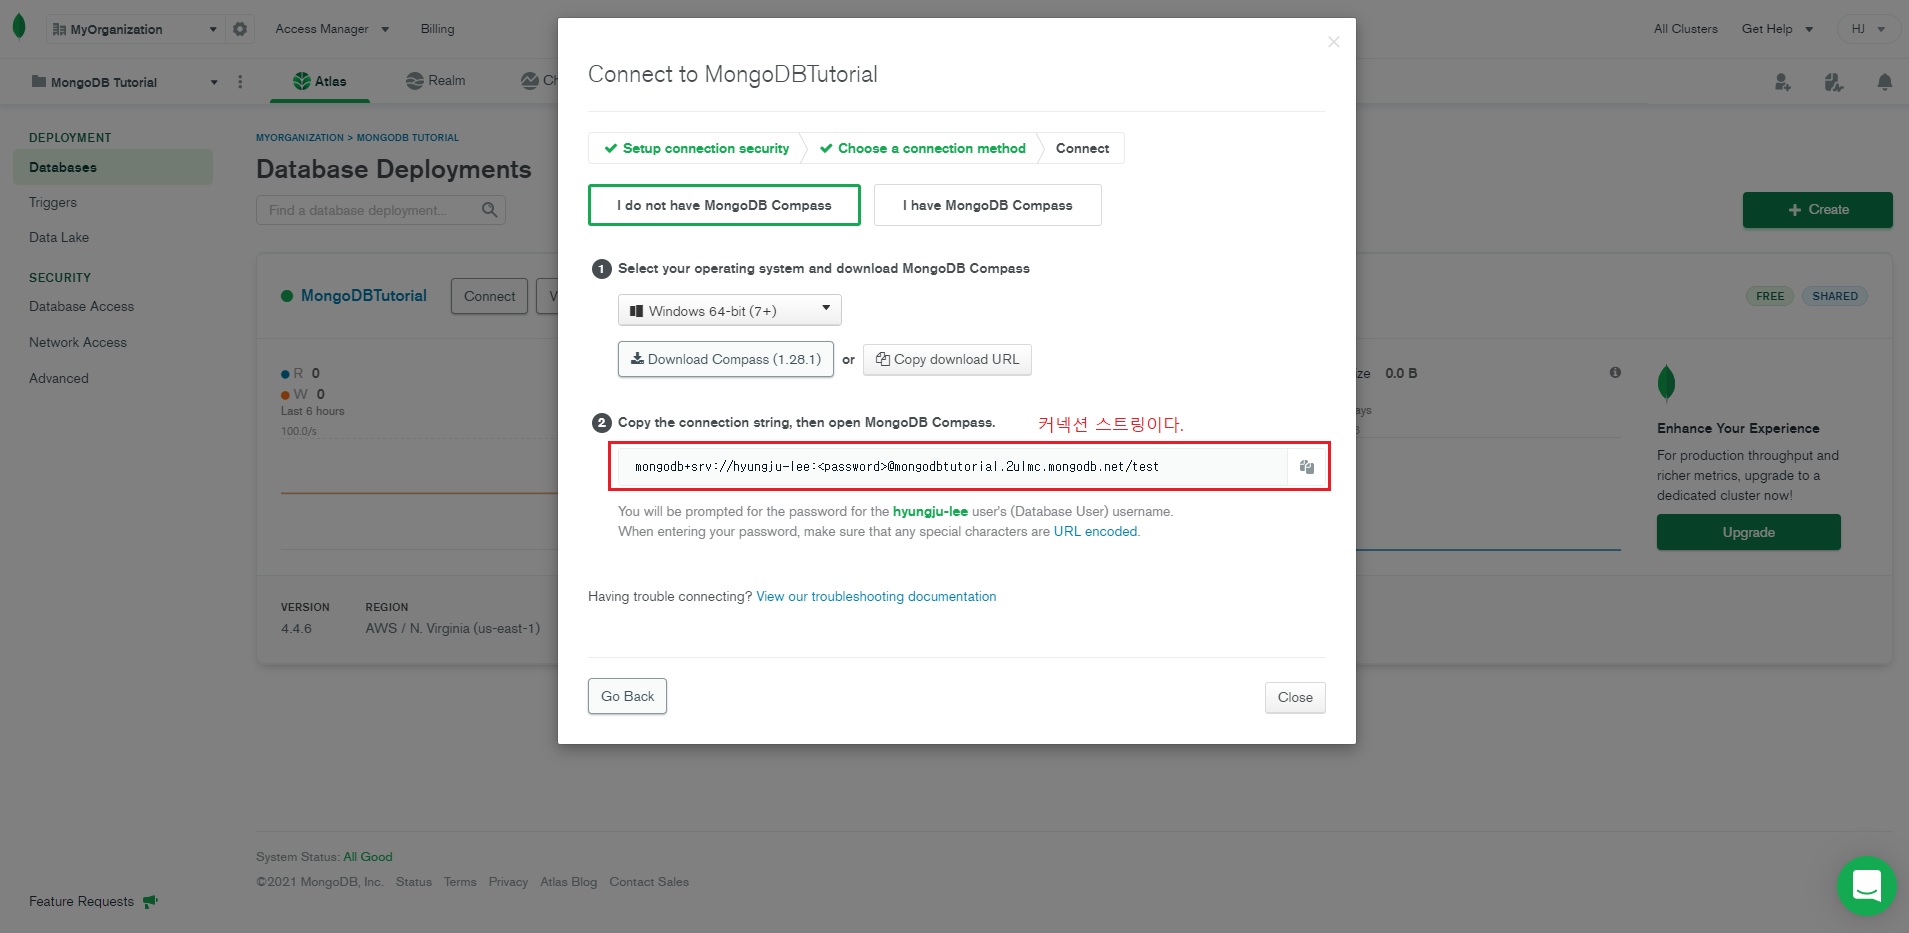Open the troubleshooting documentation link
Image resolution: width=1909 pixels, height=933 pixels.
[876, 596]
